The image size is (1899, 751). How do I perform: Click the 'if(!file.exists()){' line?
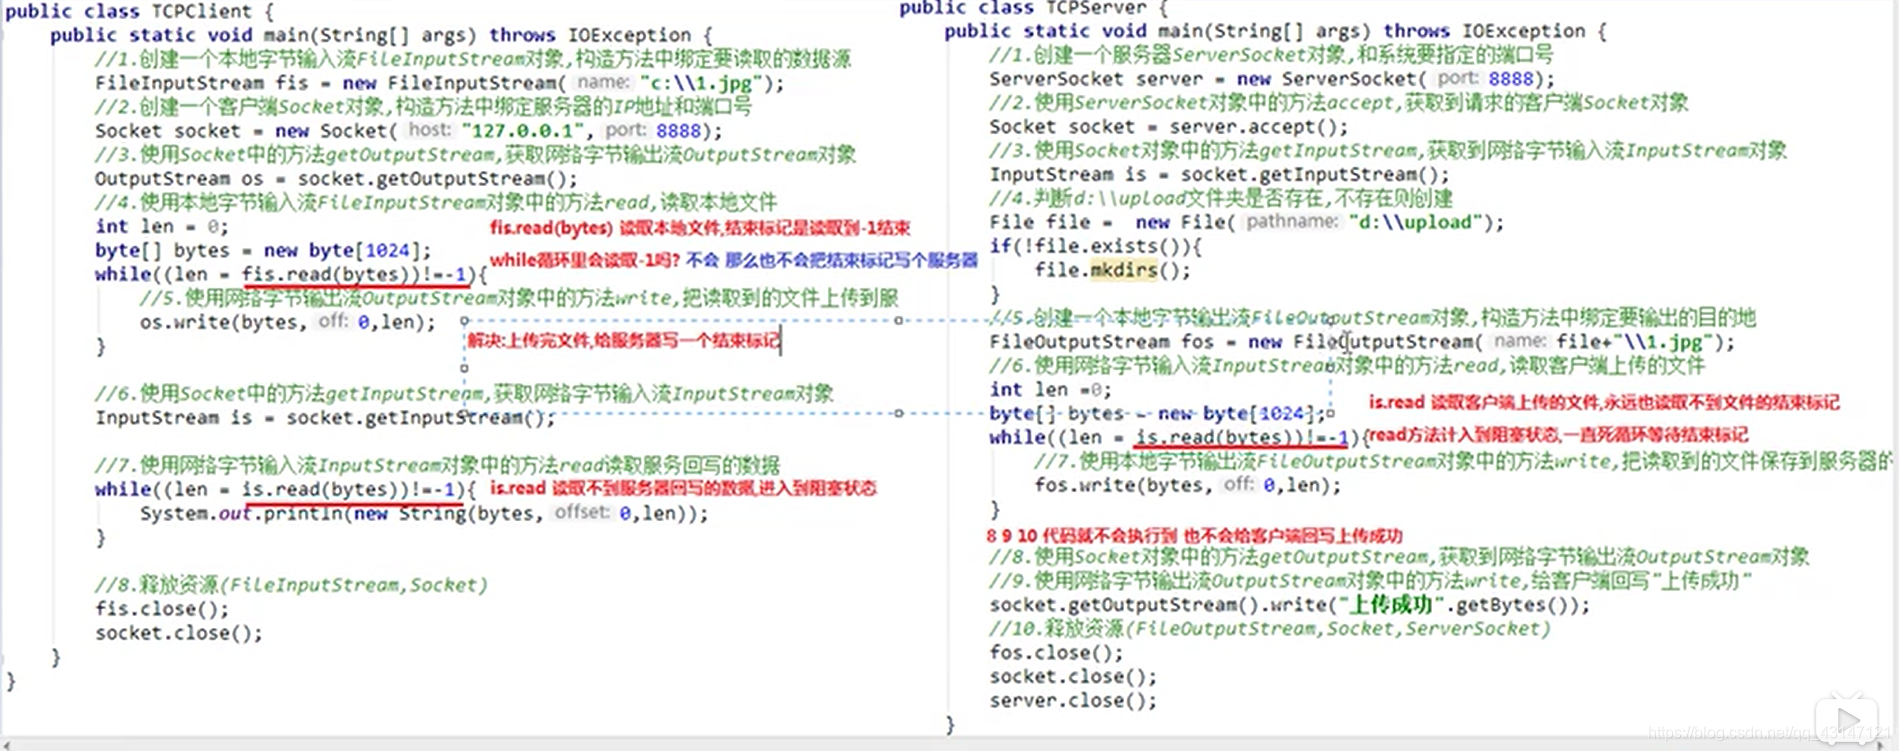pyautogui.click(x=1096, y=247)
